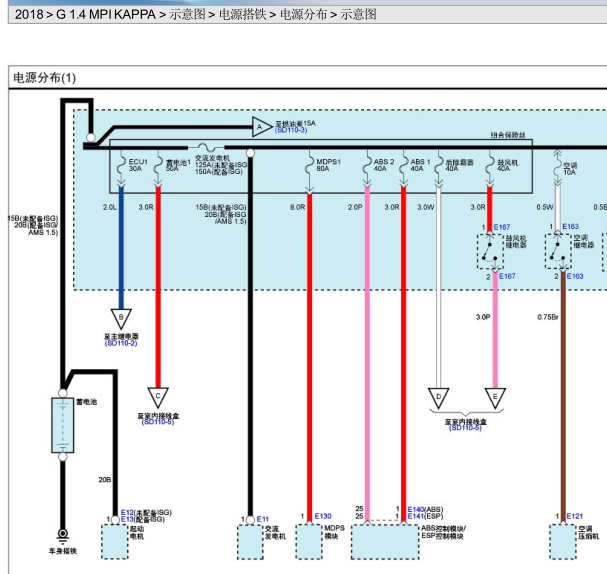
Task: Click the rear defogger 40A fuse symbol
Action: tap(438, 167)
